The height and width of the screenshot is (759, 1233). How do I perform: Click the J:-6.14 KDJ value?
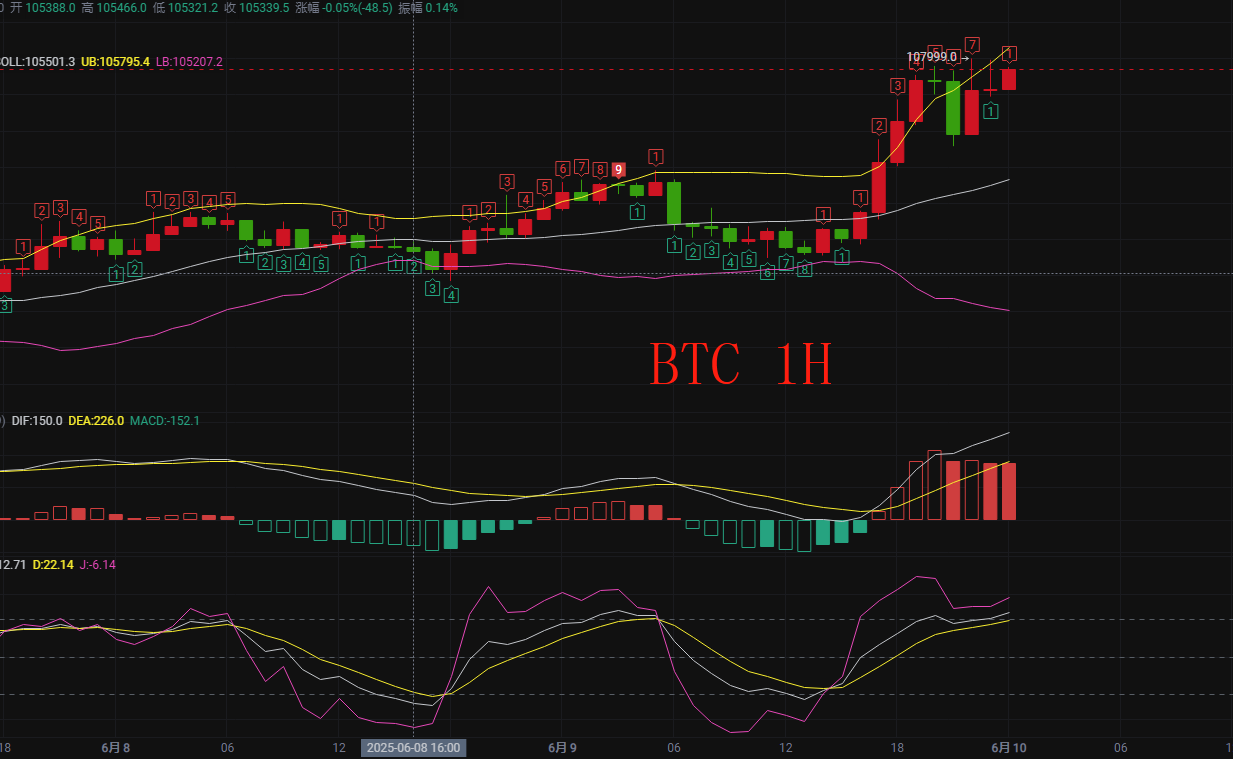[x=97, y=565]
